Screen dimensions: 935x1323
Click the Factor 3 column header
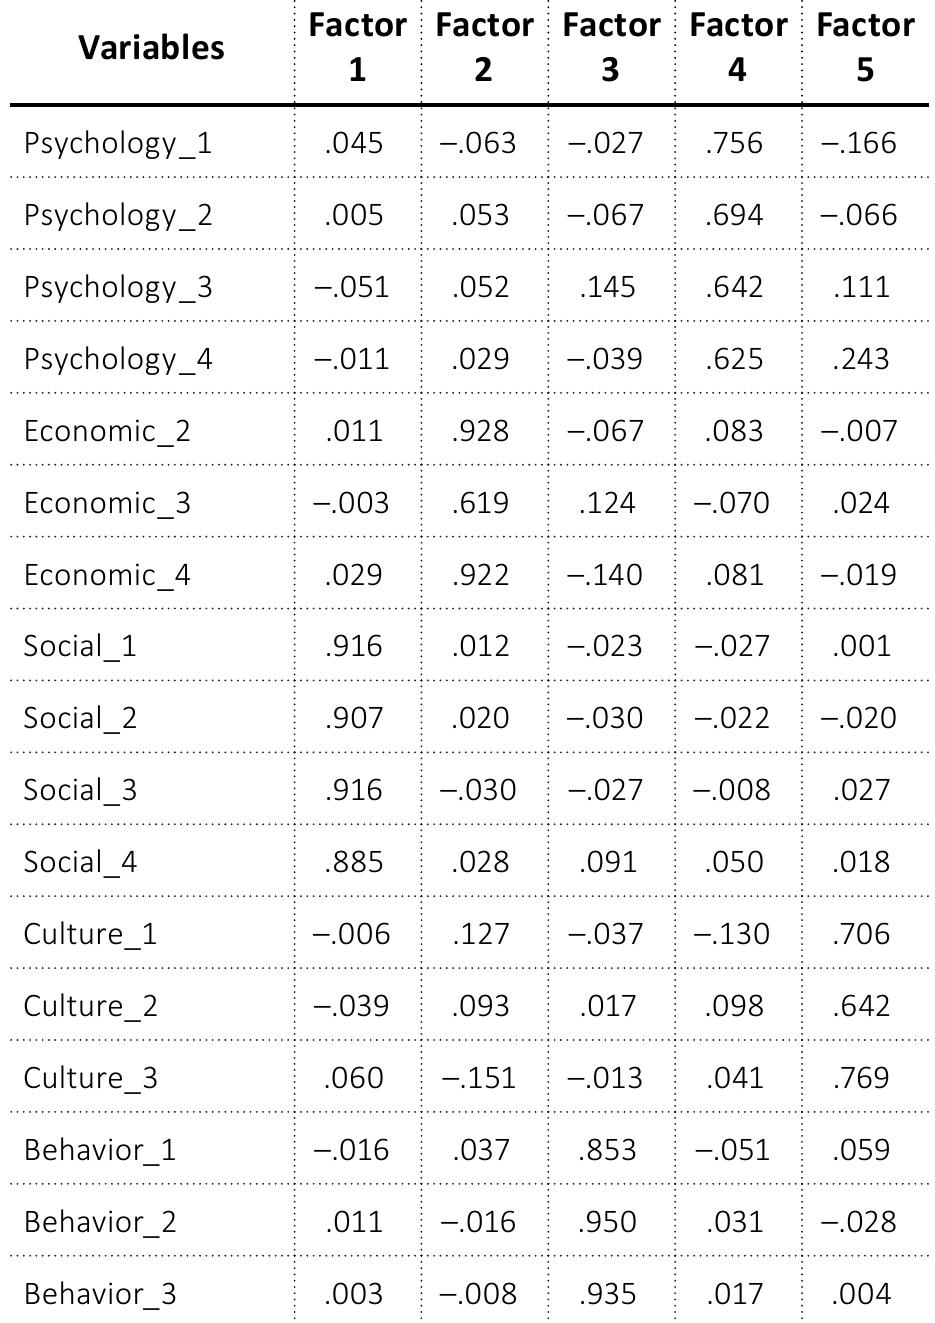[x=611, y=47]
